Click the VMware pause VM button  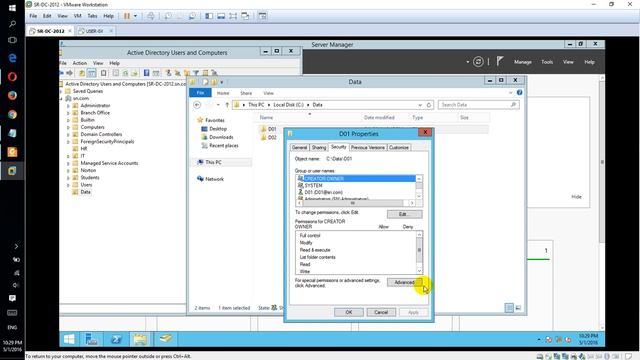pyautogui.click(x=127, y=16)
